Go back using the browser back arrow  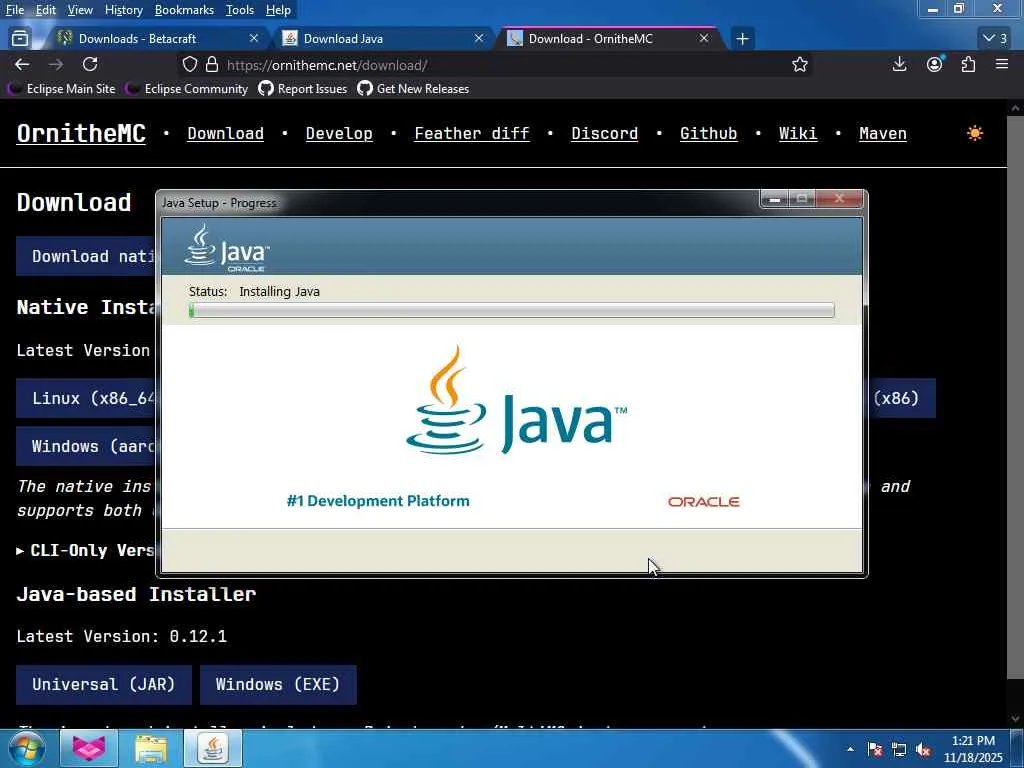point(22,64)
